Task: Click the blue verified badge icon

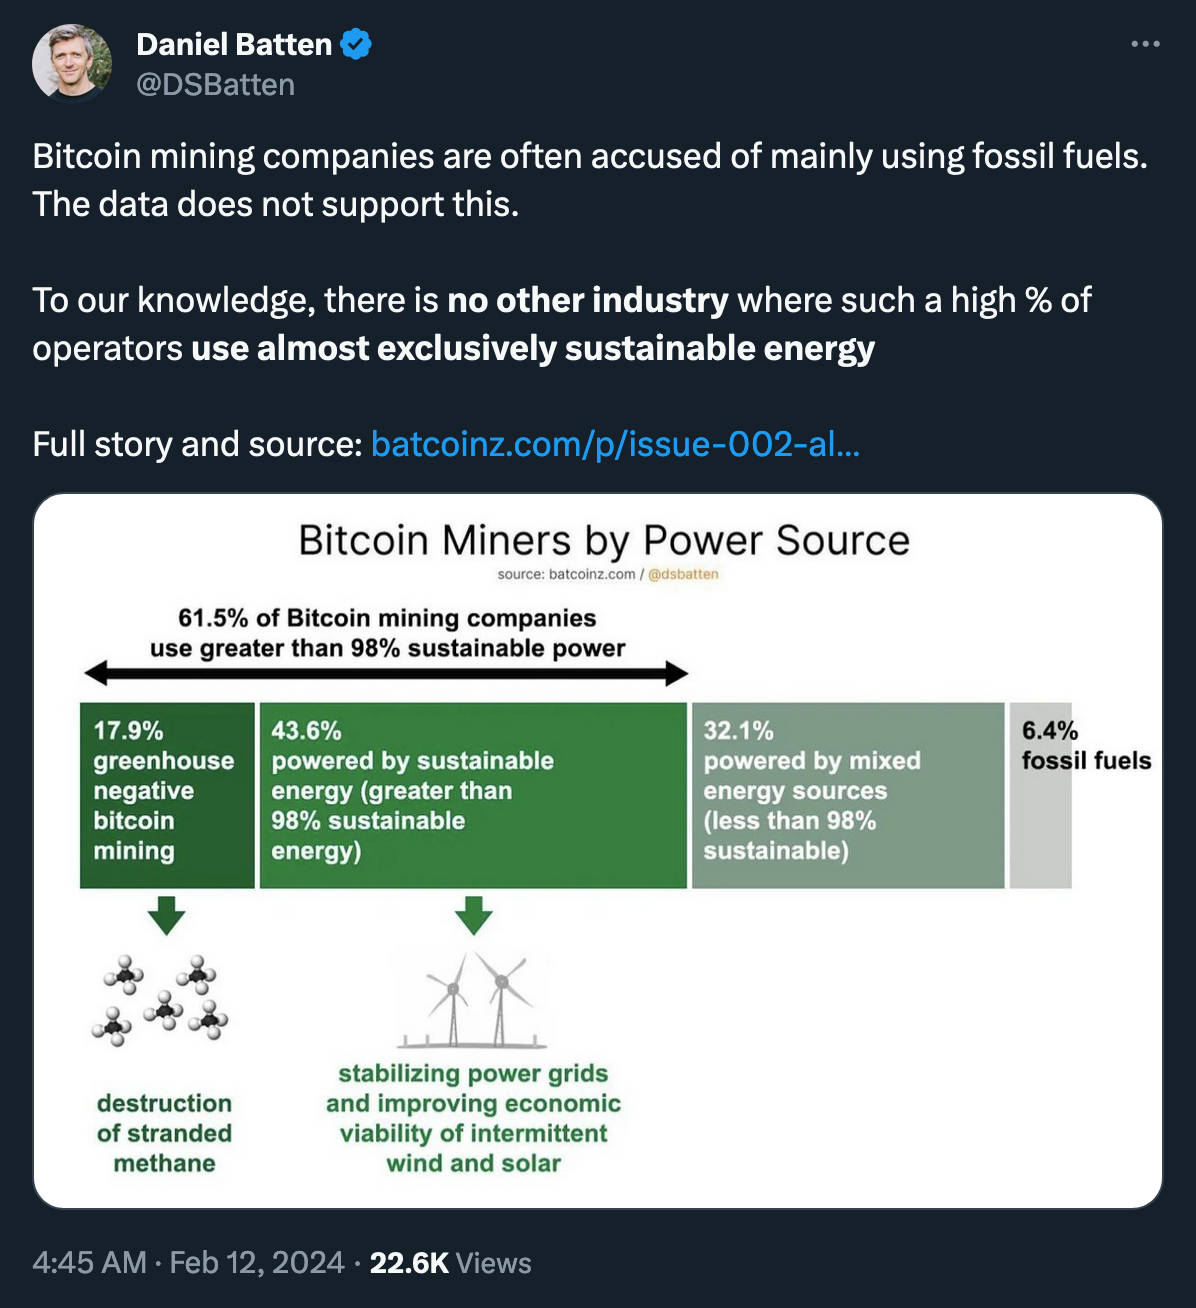Action: click(x=356, y=44)
